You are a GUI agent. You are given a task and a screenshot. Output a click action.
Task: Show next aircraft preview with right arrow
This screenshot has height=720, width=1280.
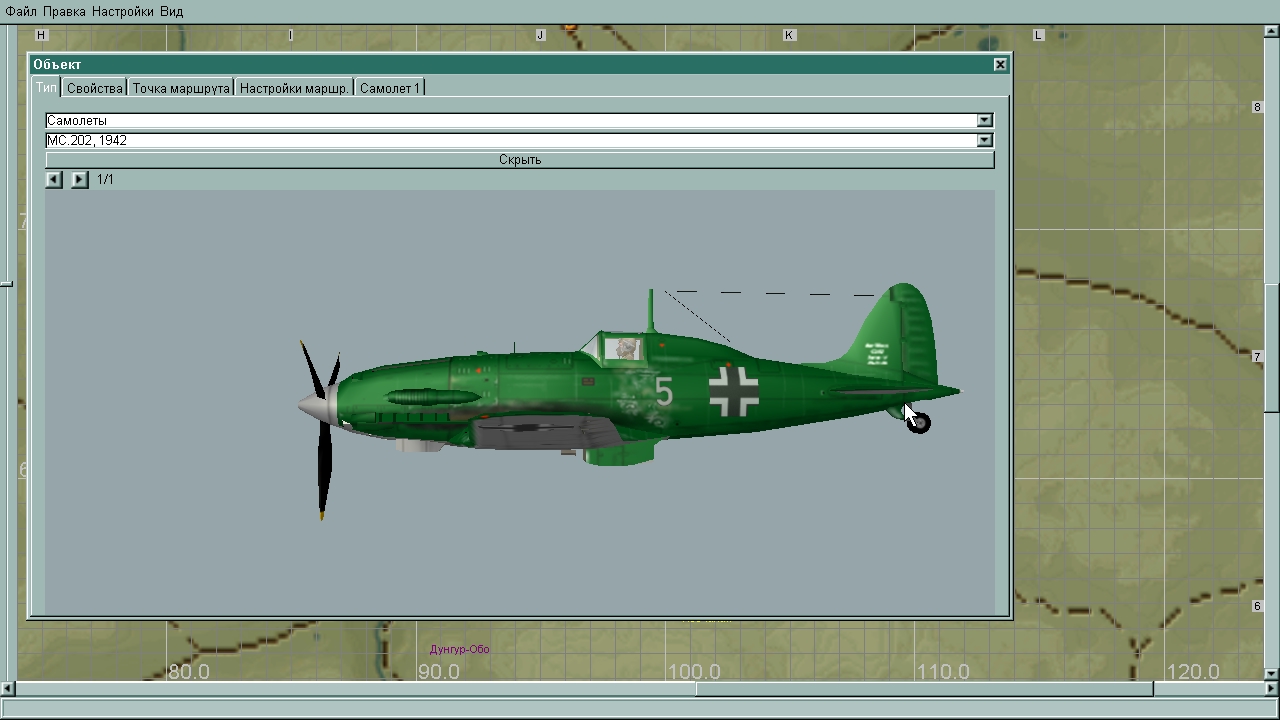click(x=80, y=180)
